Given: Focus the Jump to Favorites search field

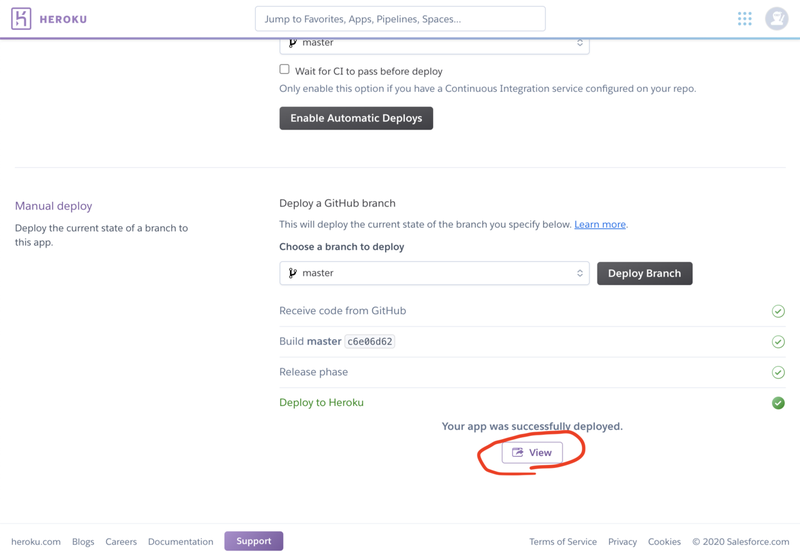Looking at the screenshot, I should [400, 19].
